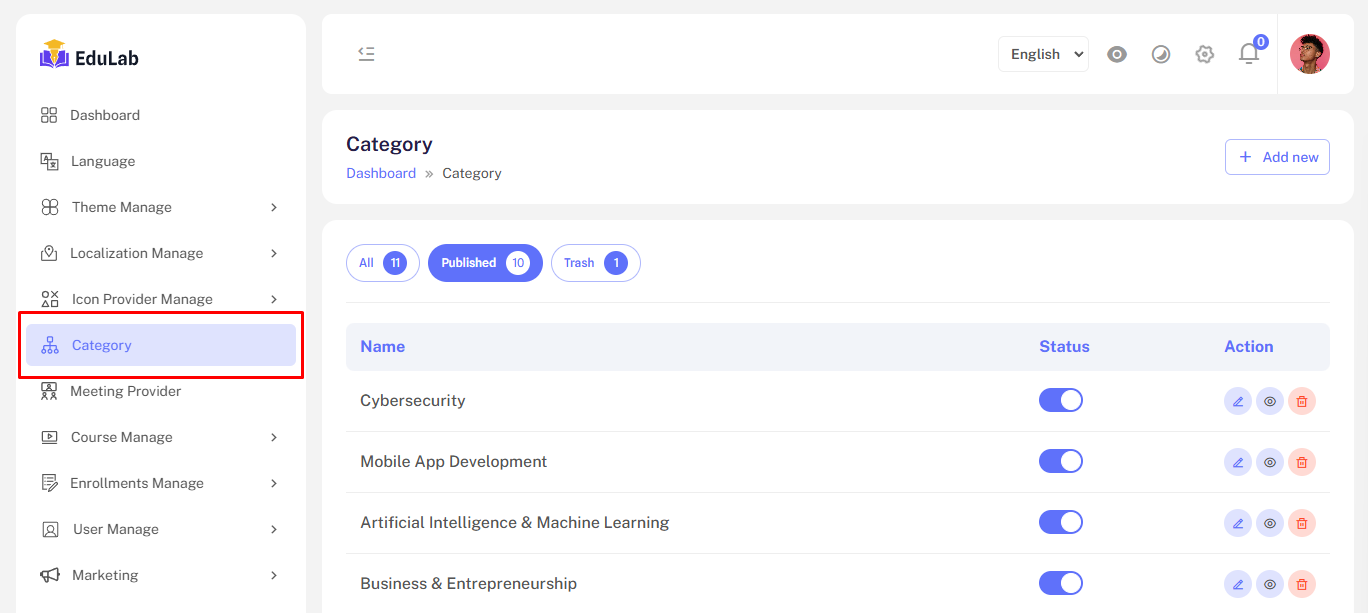1368x613 pixels.
Task: Click the notification bell icon
Action: click(x=1249, y=54)
